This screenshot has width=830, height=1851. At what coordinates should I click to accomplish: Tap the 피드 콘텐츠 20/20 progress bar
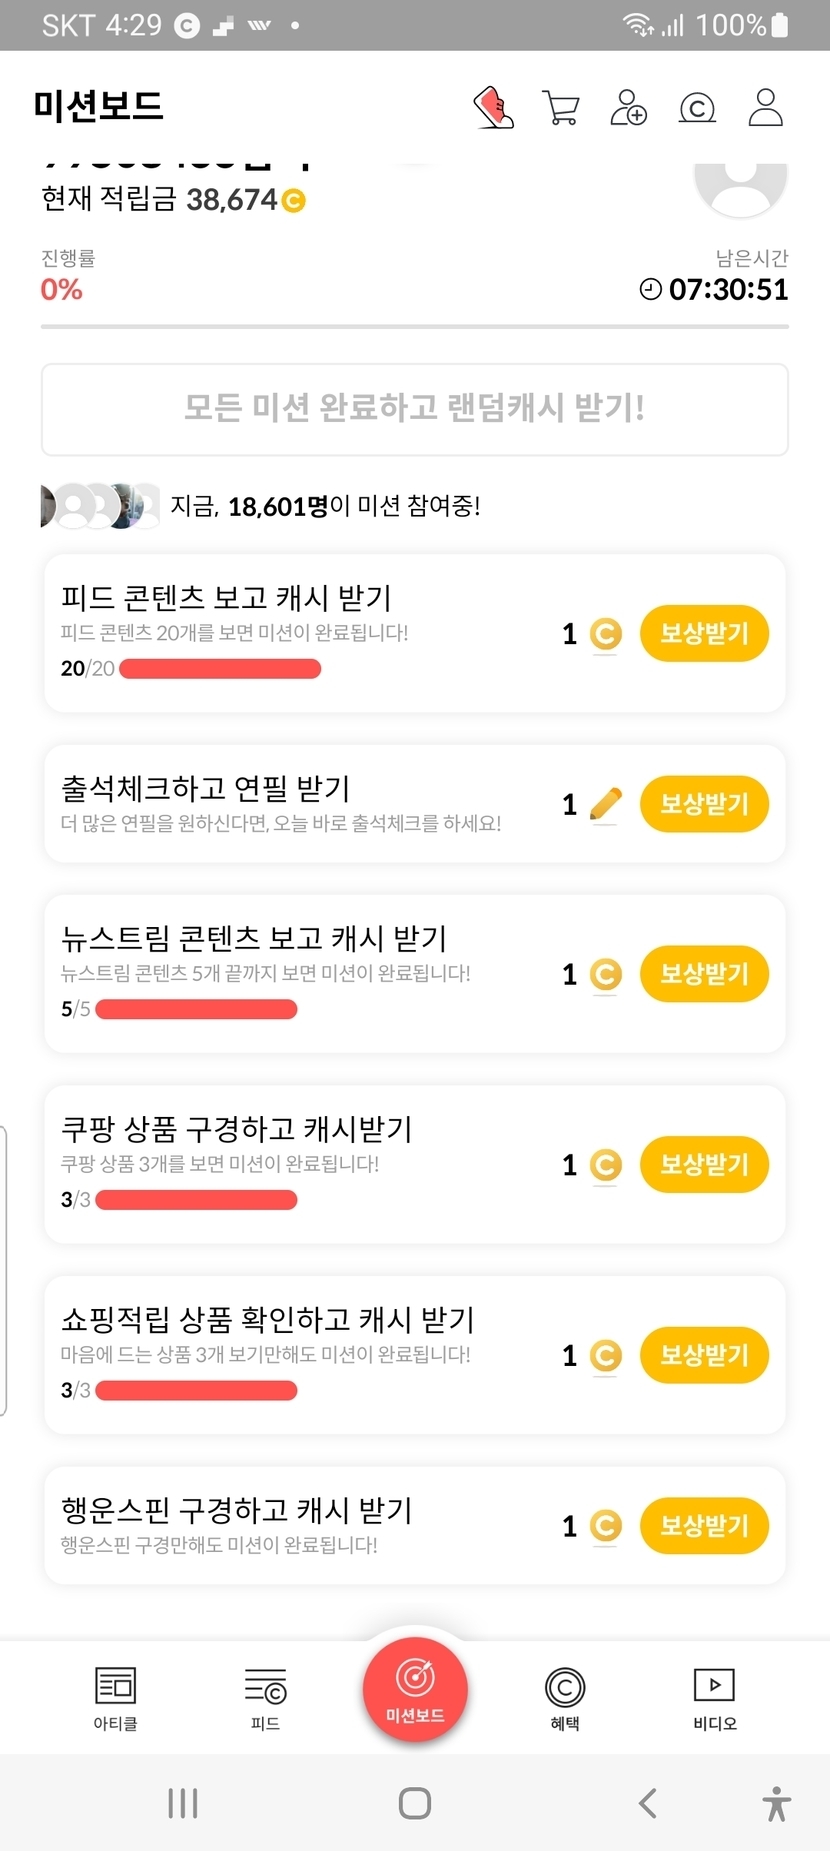pyautogui.click(x=220, y=669)
